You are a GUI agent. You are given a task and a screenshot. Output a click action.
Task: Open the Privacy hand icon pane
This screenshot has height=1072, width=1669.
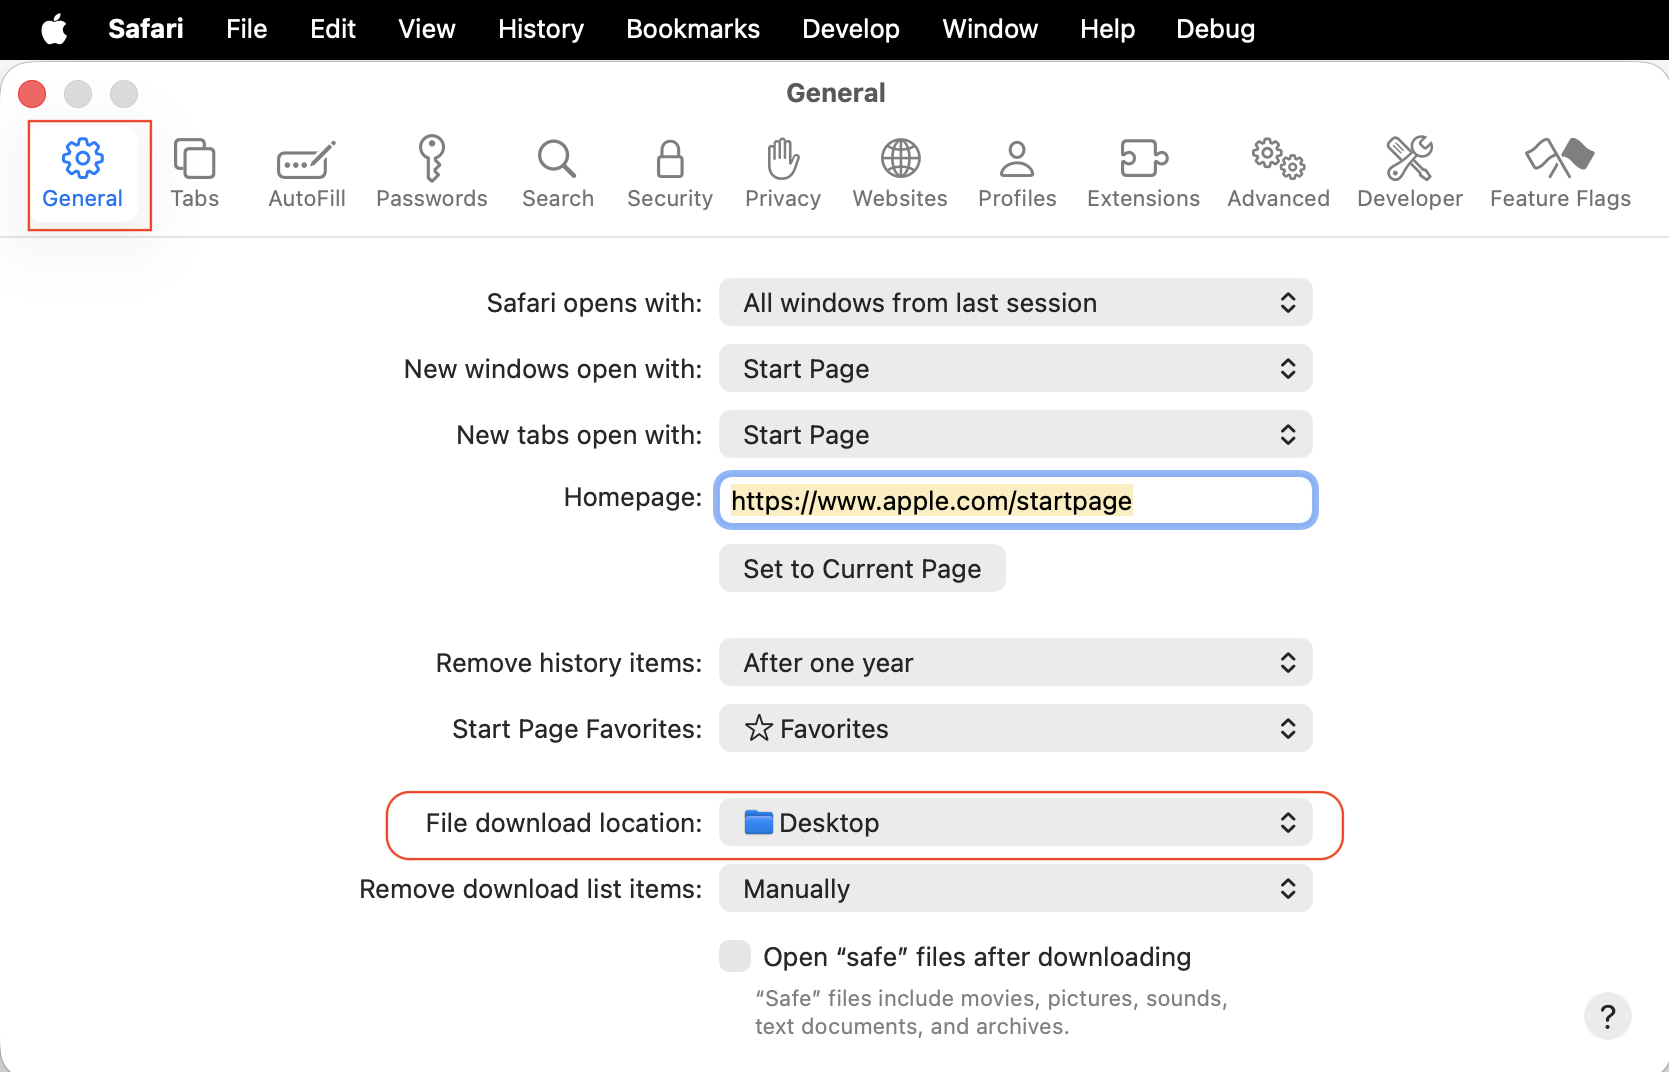pos(782,174)
